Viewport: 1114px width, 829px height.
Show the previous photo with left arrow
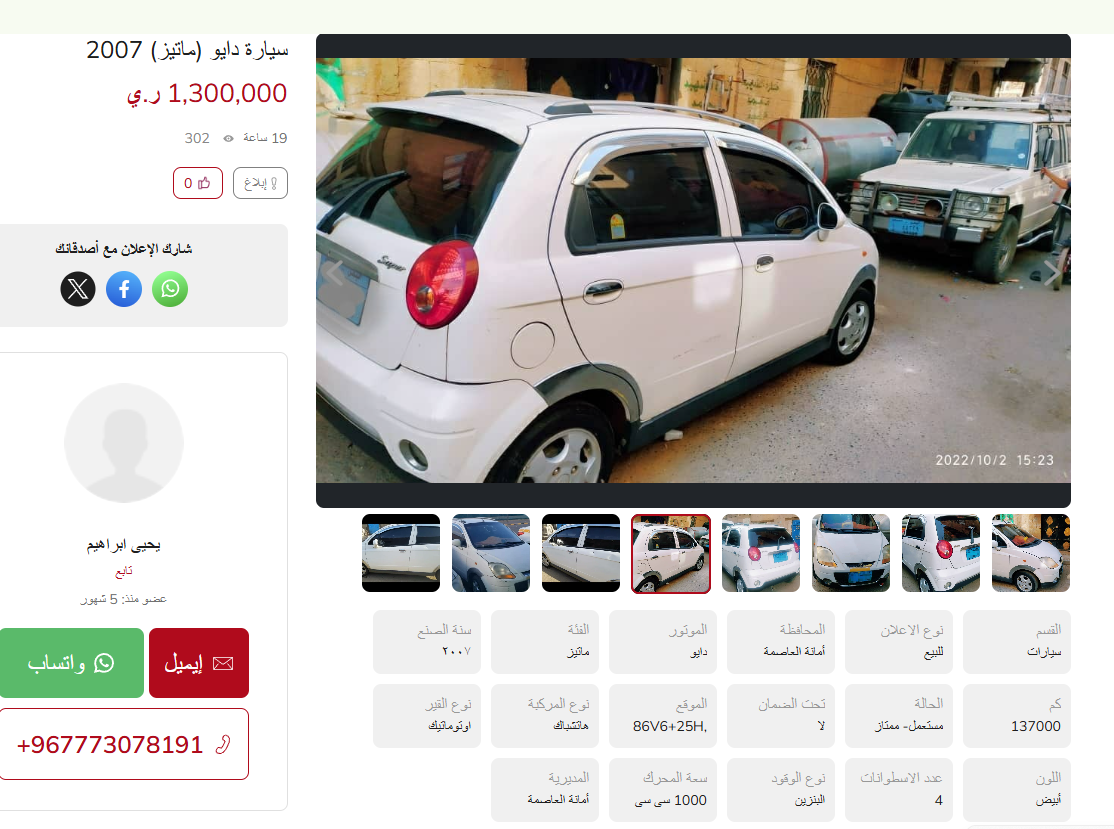[334, 272]
